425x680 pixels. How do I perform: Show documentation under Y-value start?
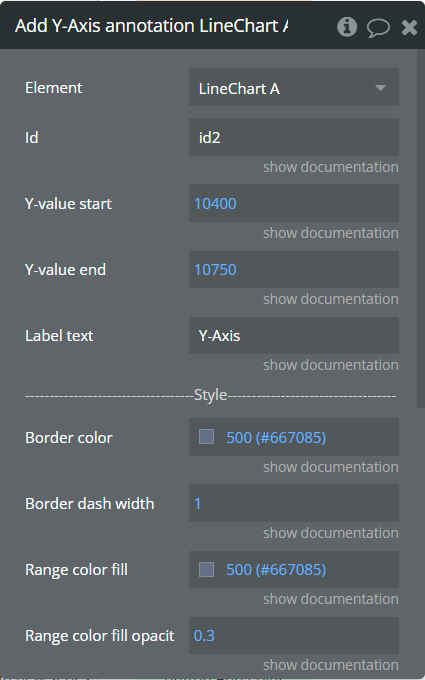(x=330, y=233)
